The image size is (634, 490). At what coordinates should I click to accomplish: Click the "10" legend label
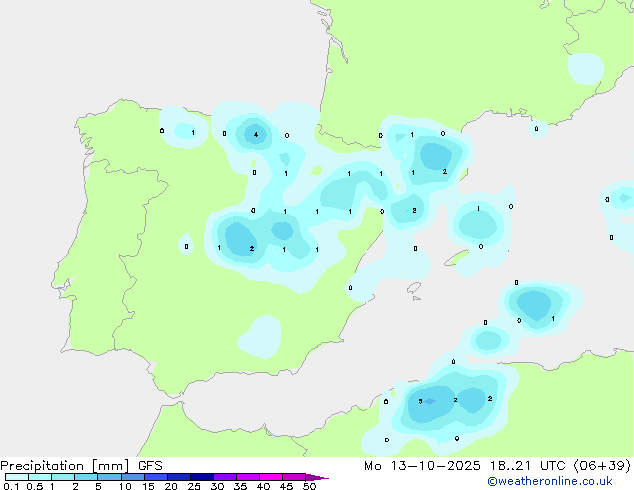(x=125, y=486)
